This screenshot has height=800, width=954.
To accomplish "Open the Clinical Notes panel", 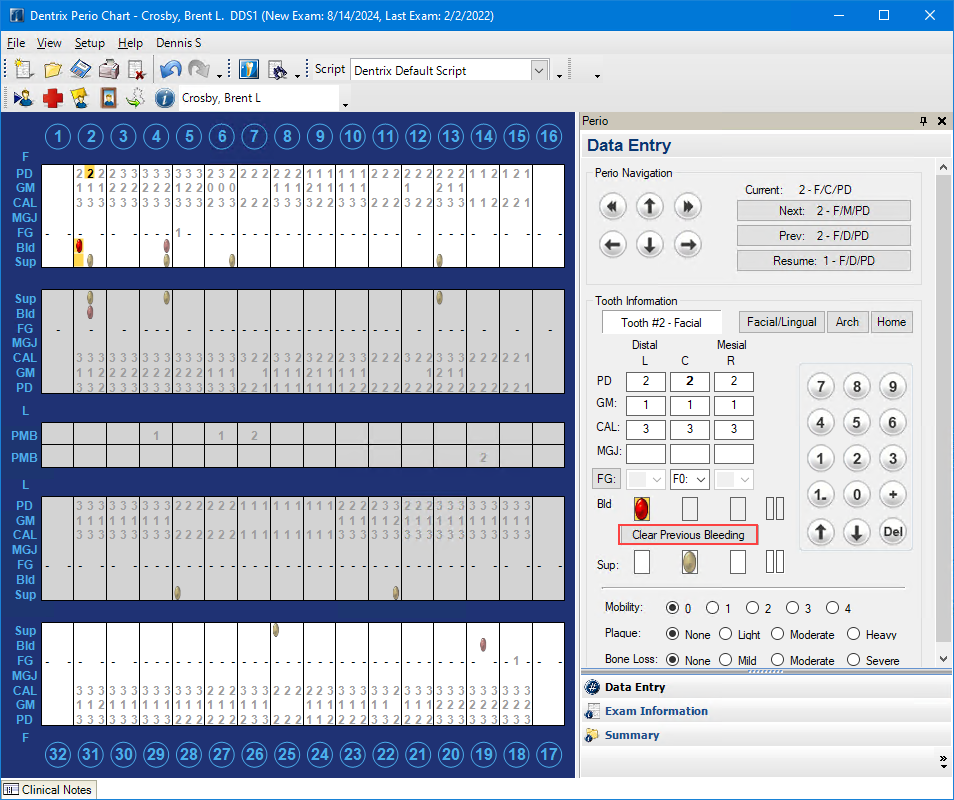I will [x=48, y=789].
